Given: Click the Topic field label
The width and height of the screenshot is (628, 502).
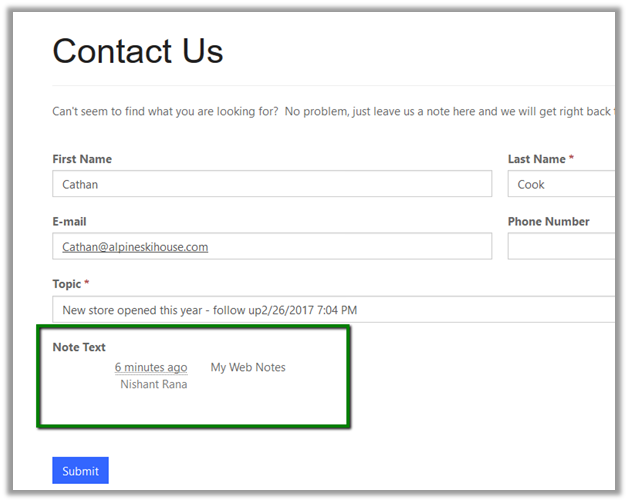Looking at the screenshot, I should point(67,284).
